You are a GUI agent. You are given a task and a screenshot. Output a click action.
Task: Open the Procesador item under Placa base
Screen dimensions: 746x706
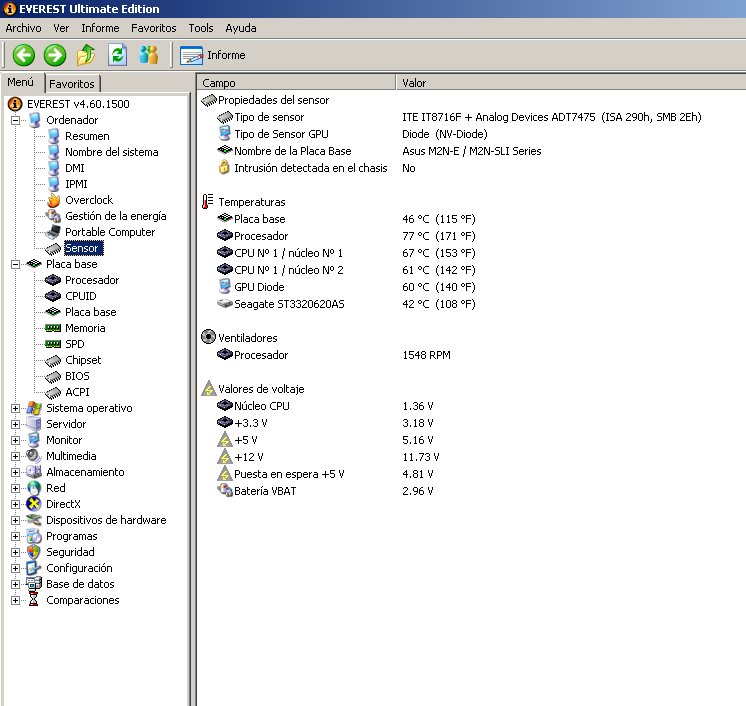(x=91, y=280)
